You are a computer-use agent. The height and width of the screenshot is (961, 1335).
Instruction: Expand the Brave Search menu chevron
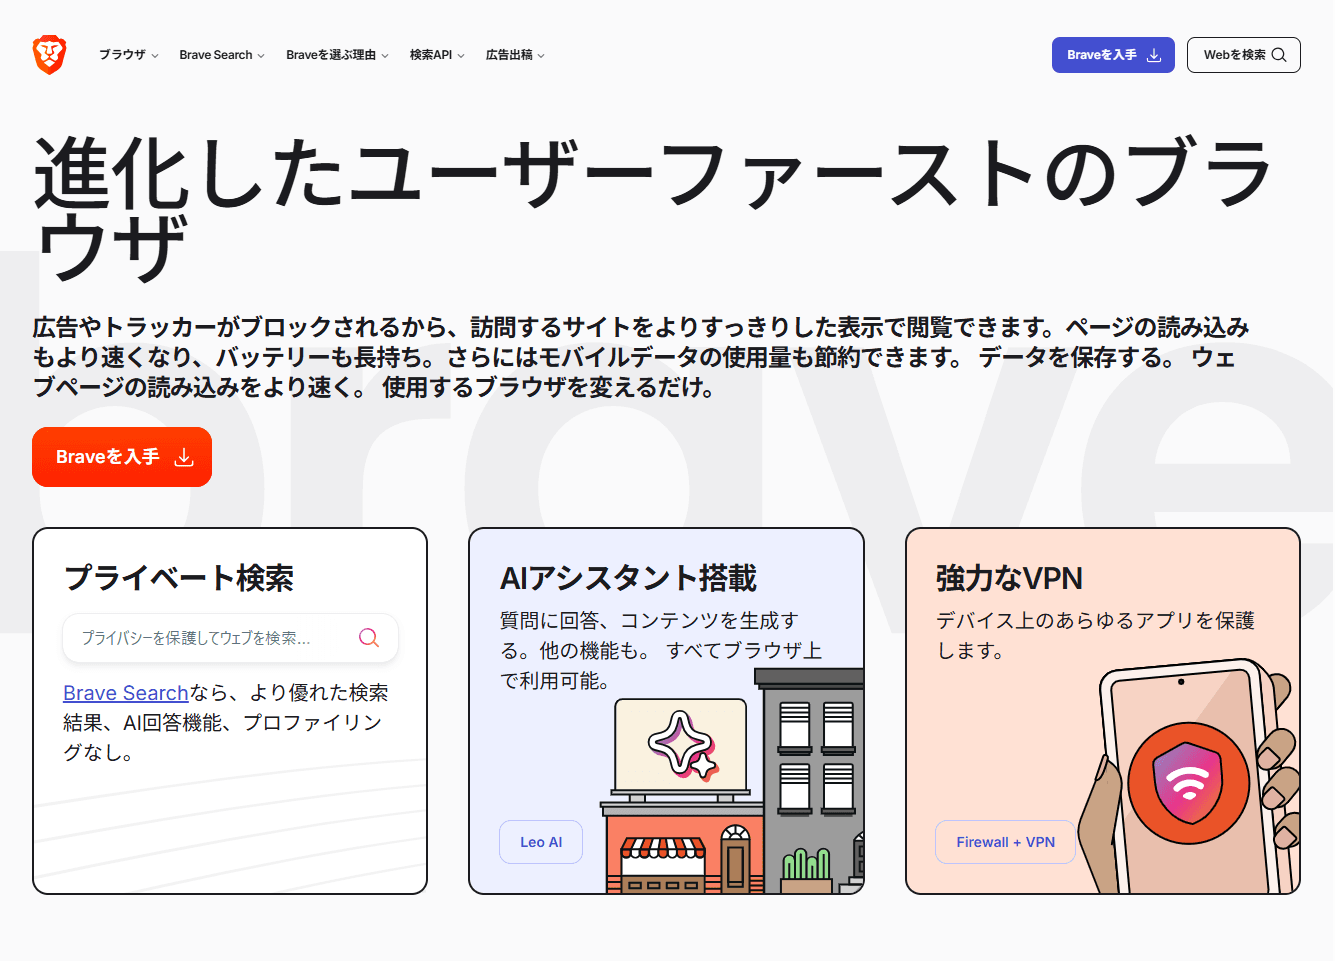(261, 56)
